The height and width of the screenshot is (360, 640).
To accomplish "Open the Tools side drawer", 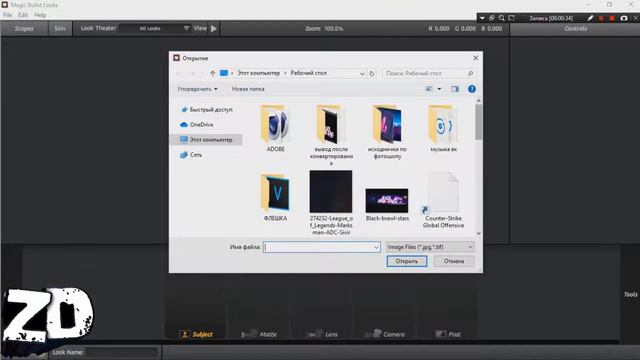I will 630,294.
